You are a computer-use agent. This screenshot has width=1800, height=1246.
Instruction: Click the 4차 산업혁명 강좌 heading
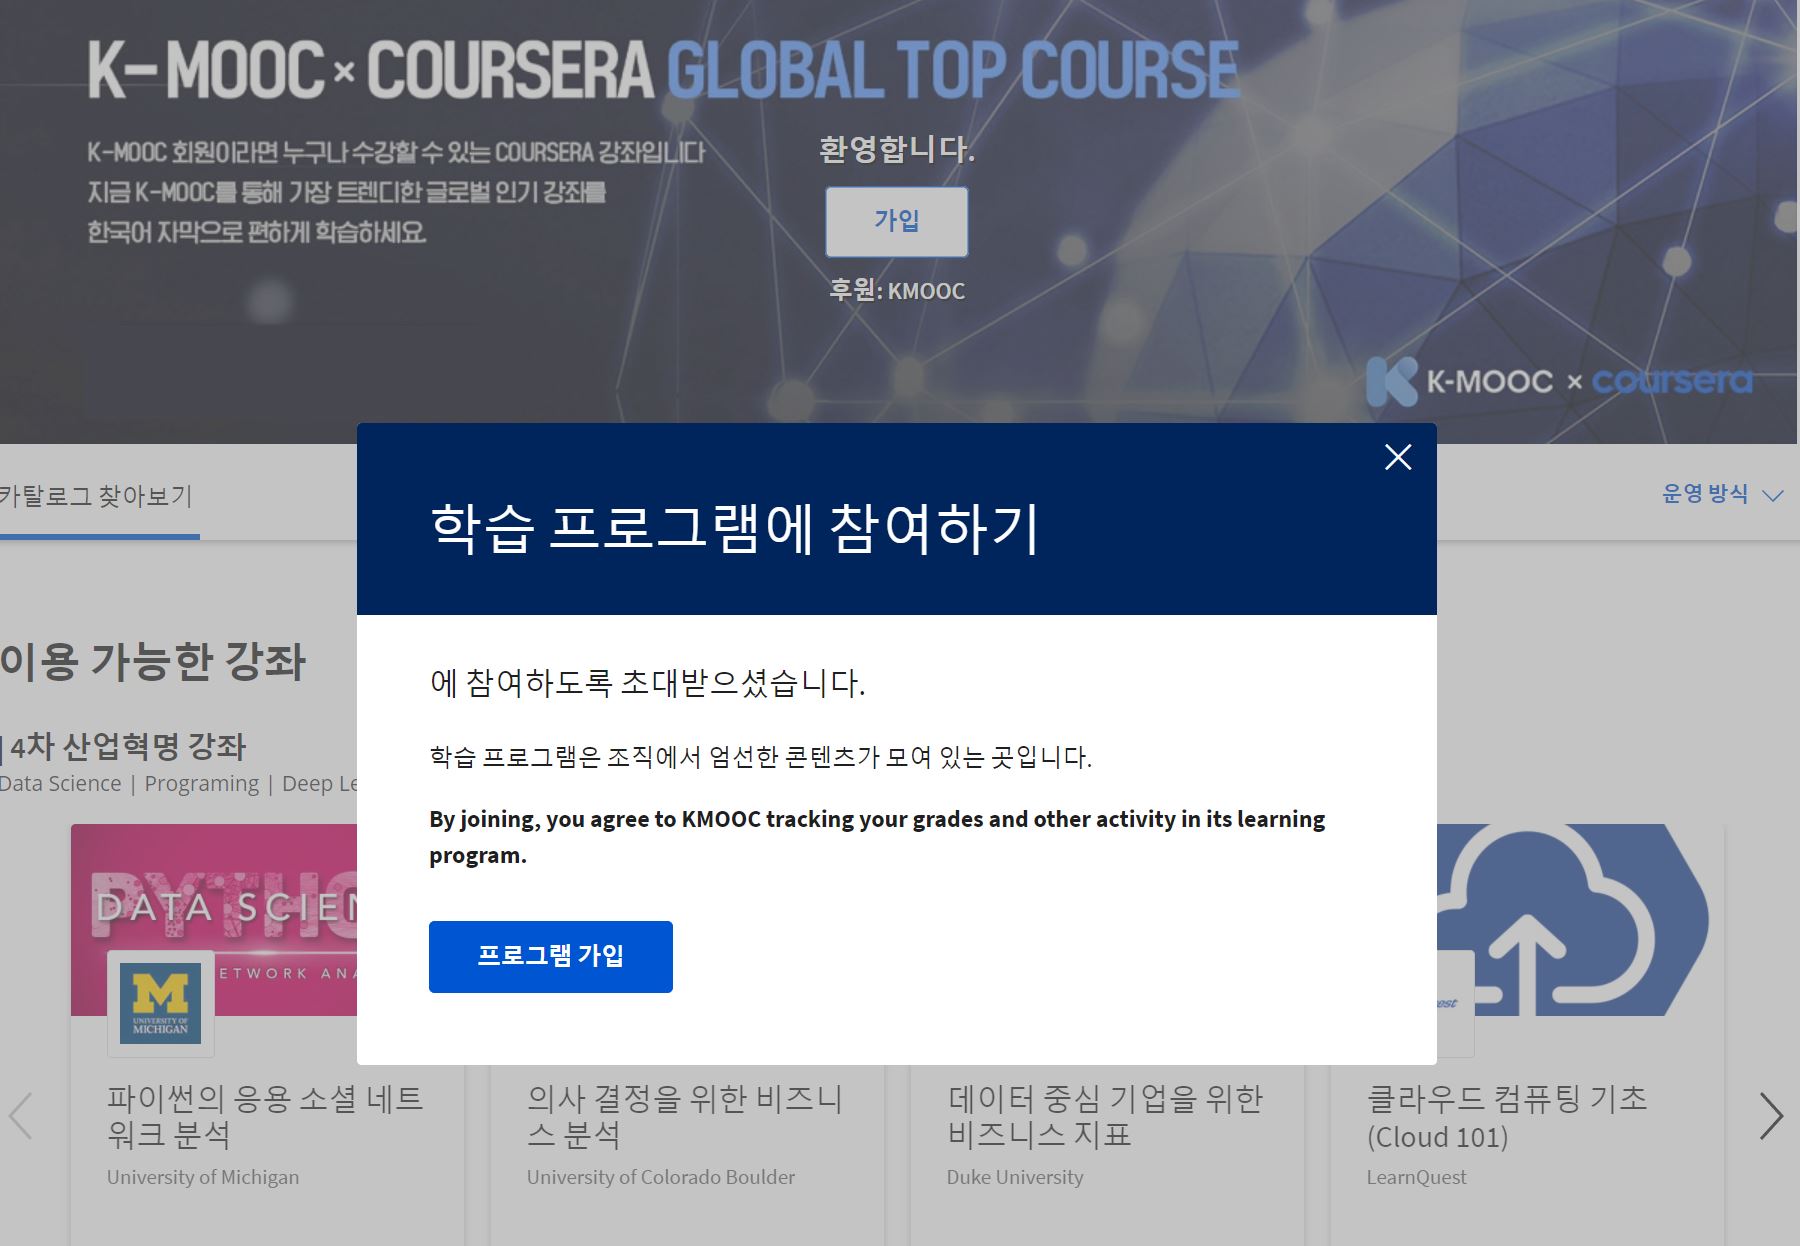pos(128,746)
